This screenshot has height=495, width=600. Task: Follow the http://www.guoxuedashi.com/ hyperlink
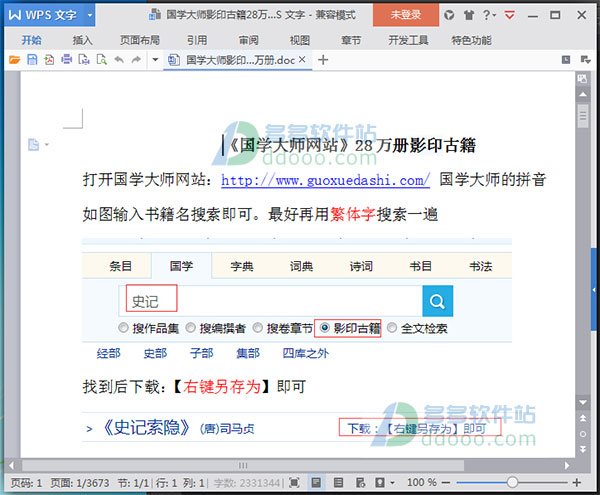(325, 180)
